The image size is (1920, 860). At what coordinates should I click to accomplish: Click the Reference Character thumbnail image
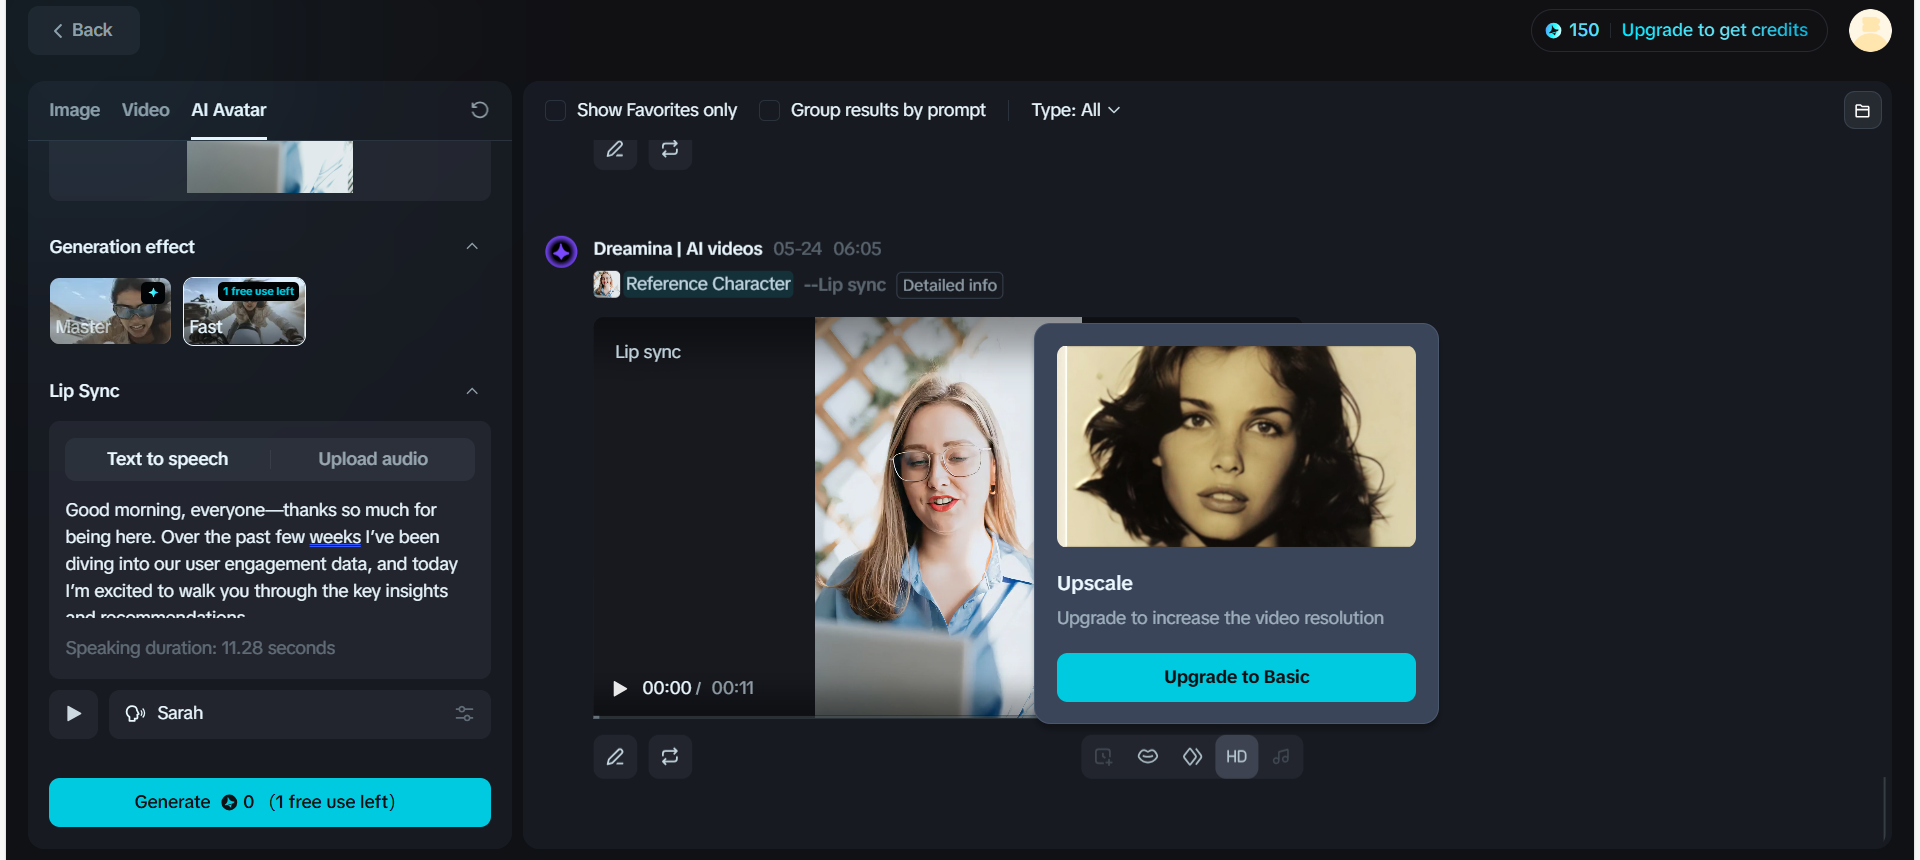(606, 284)
